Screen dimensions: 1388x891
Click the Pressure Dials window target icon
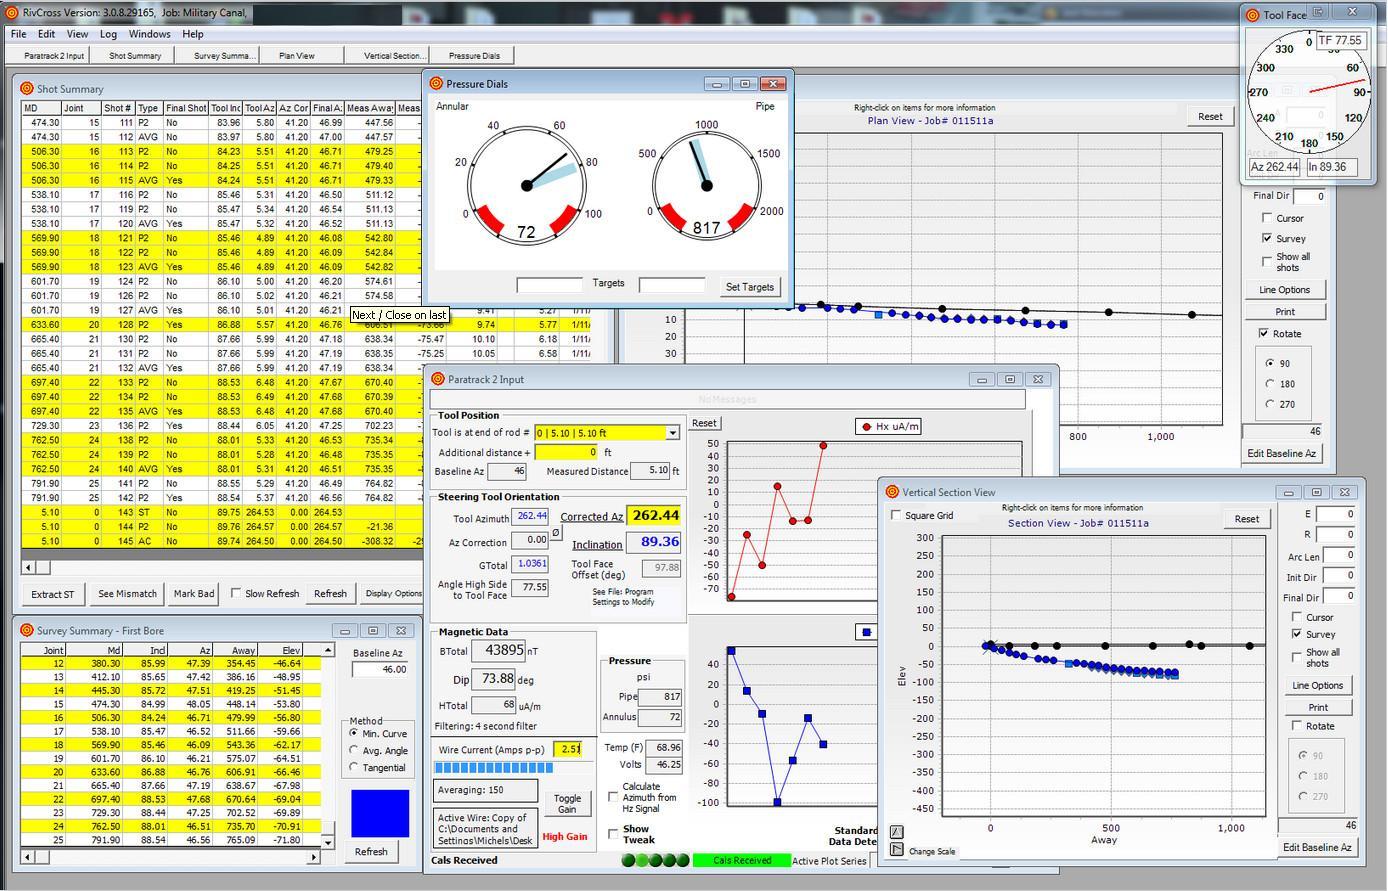[436, 84]
